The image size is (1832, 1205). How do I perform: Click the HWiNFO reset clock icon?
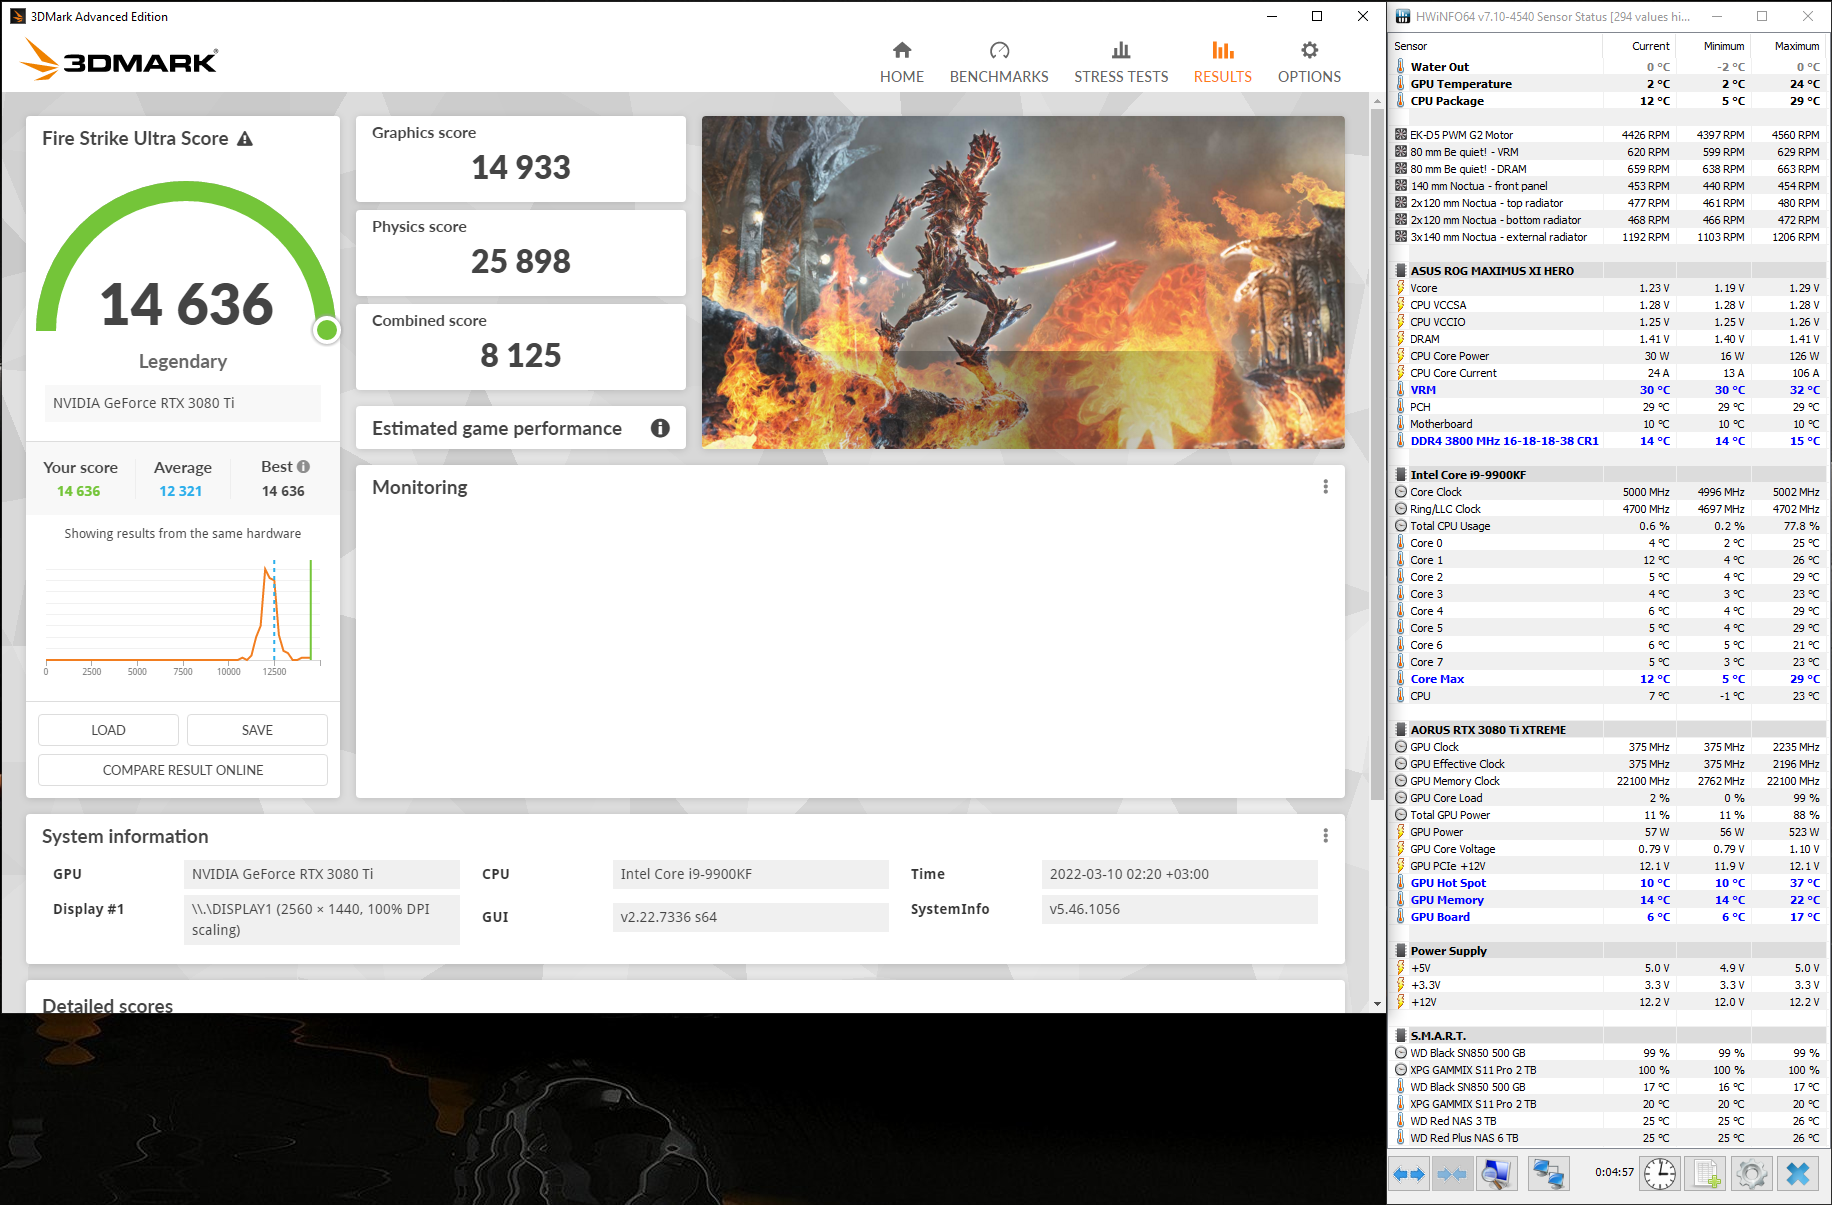(x=1660, y=1174)
